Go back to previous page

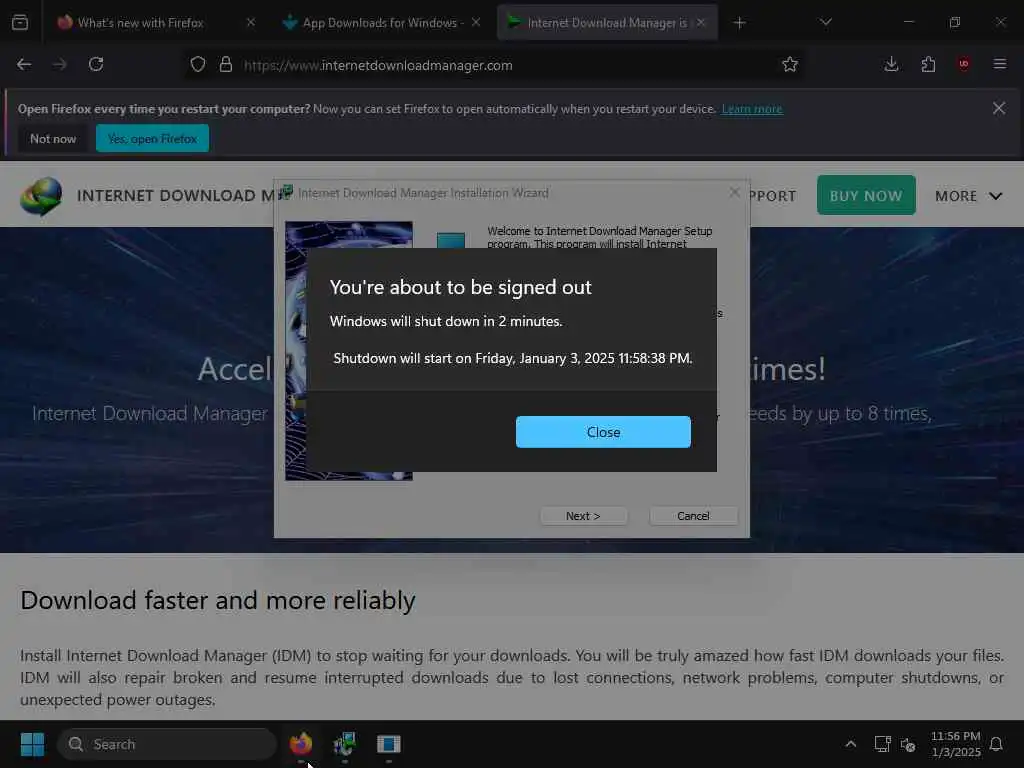(x=24, y=65)
